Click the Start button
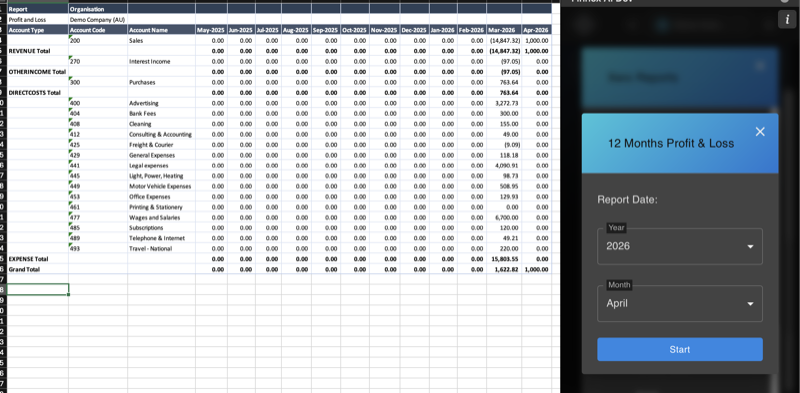The image size is (800, 393). (x=680, y=350)
